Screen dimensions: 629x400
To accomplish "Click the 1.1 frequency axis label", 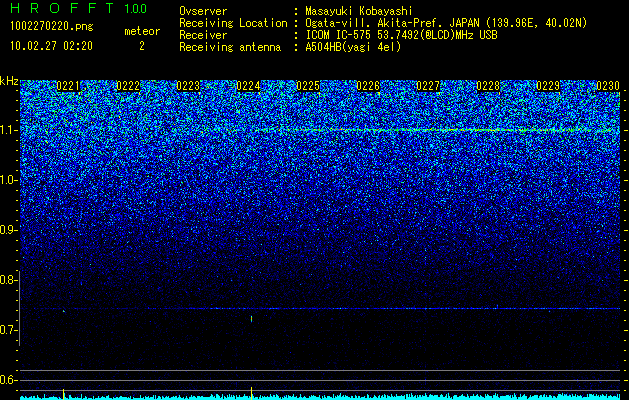I will coord(8,130).
